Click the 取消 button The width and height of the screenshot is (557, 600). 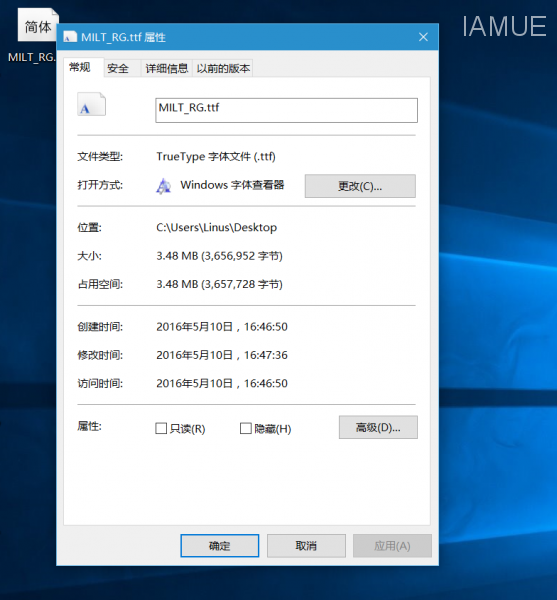306,546
